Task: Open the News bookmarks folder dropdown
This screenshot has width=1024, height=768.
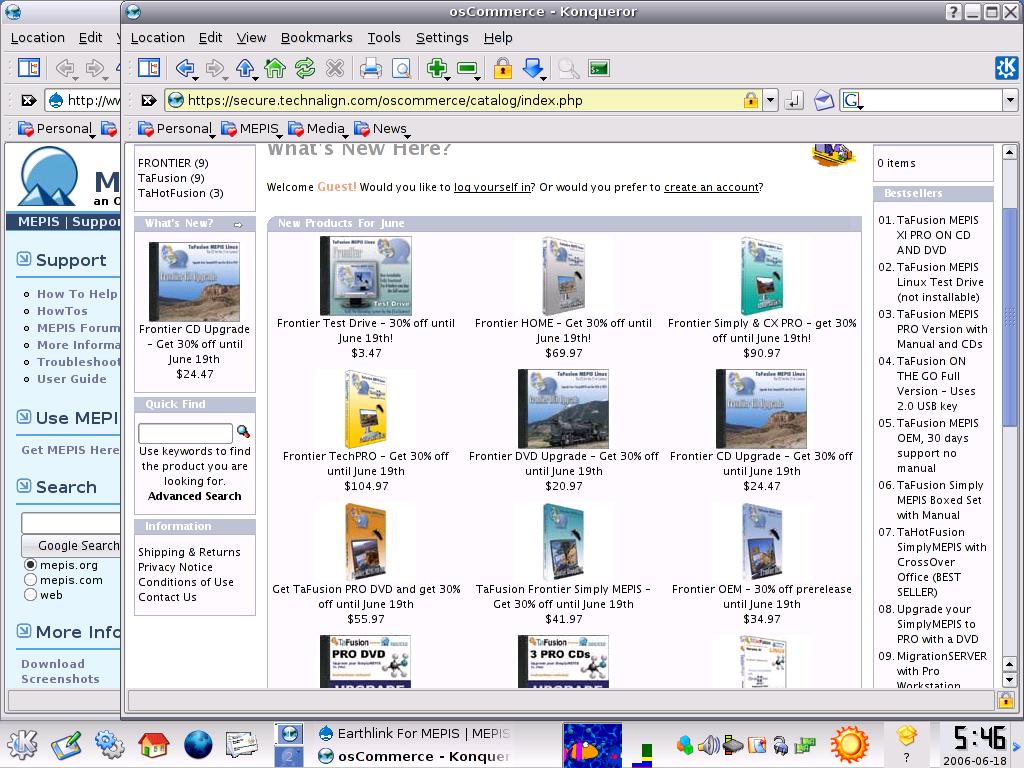Action: (381, 129)
